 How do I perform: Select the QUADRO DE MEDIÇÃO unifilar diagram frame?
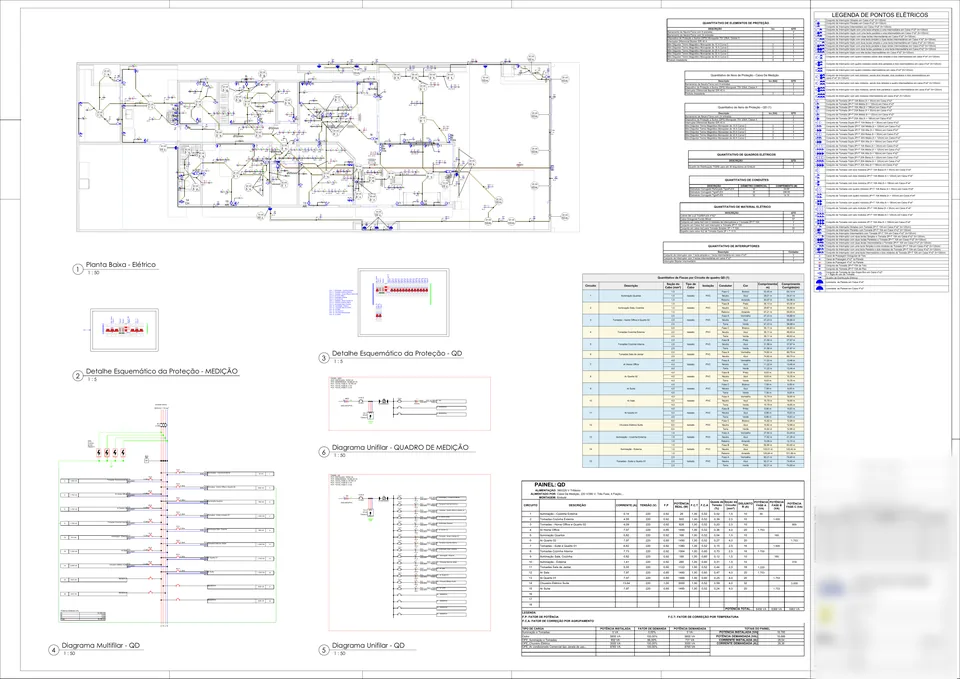(410, 403)
